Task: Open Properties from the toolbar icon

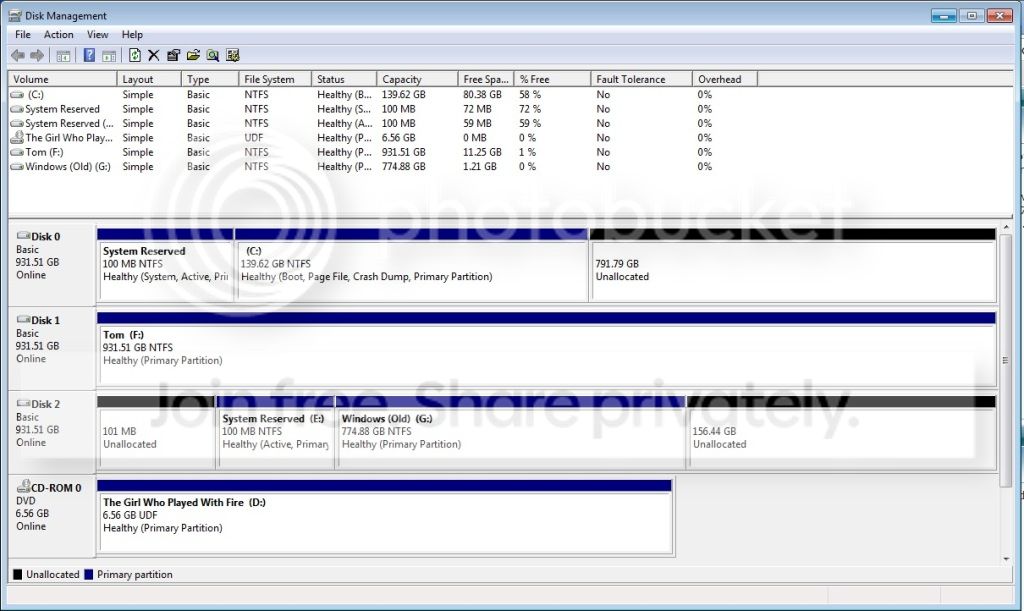Action: (x=173, y=55)
